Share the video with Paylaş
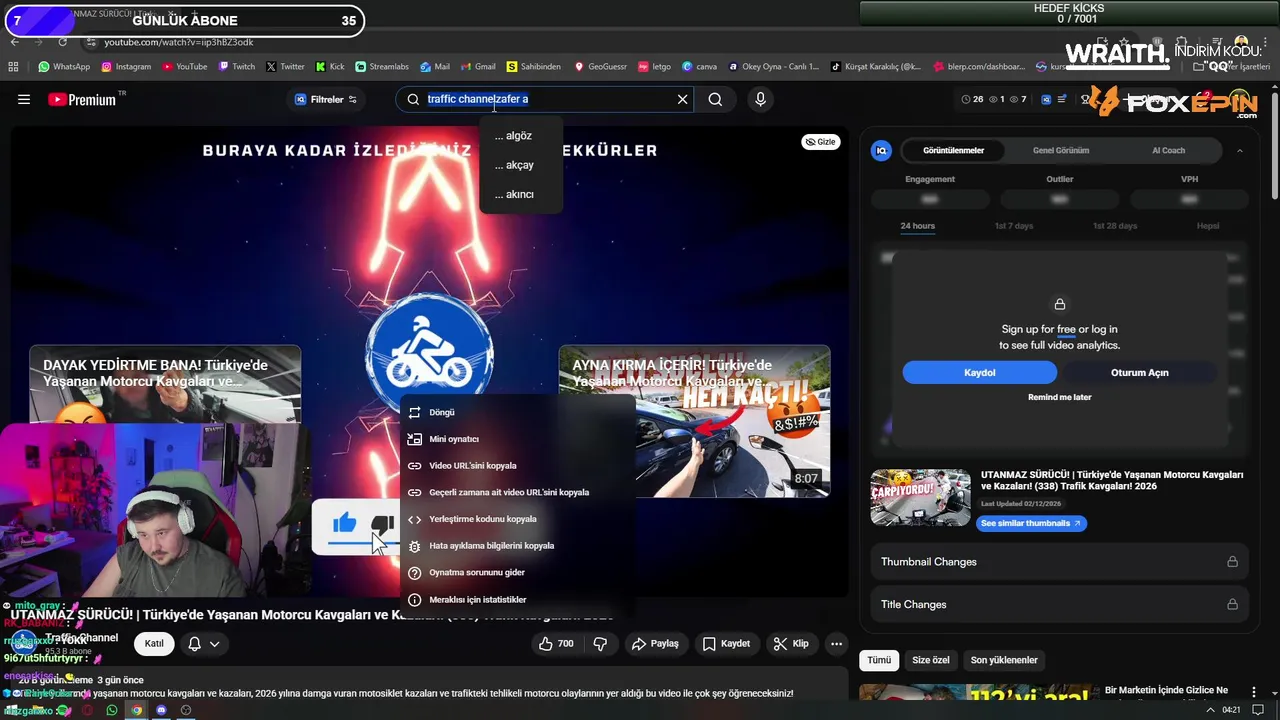Viewport: 1280px width, 720px height. (656, 644)
